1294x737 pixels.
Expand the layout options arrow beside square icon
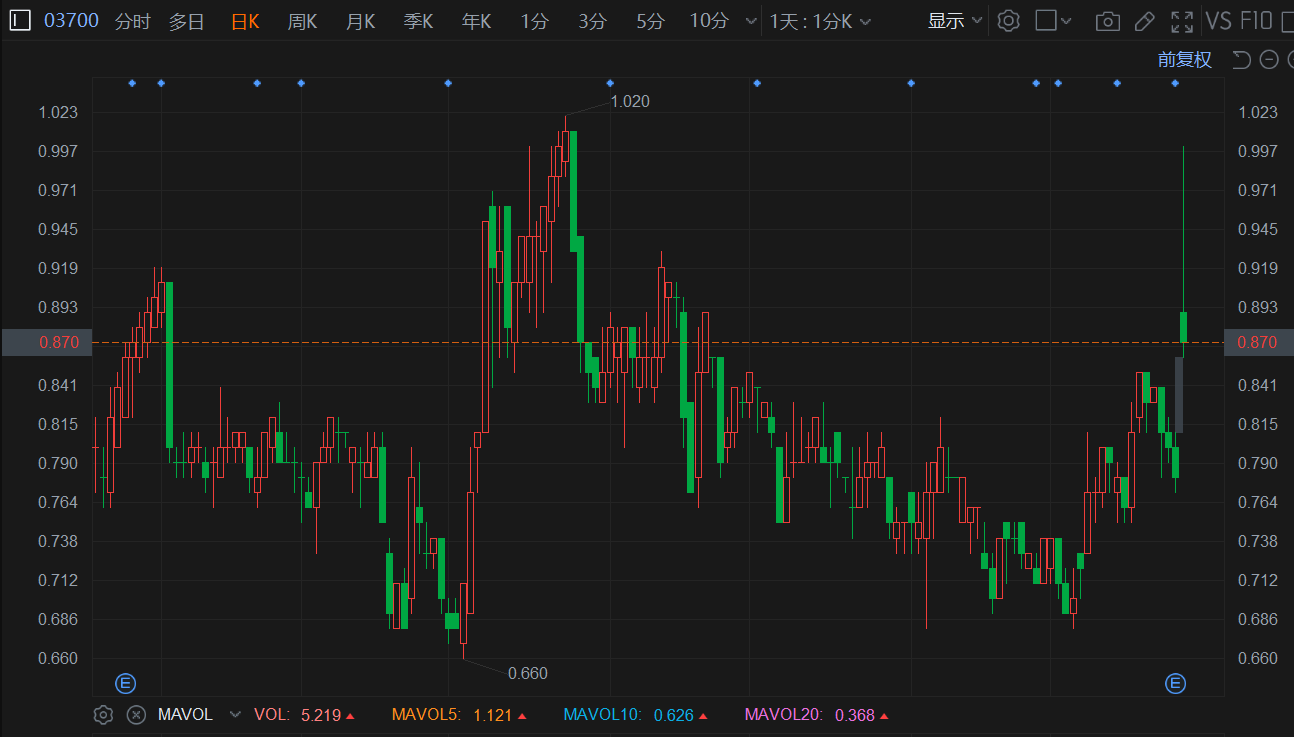[1067, 21]
